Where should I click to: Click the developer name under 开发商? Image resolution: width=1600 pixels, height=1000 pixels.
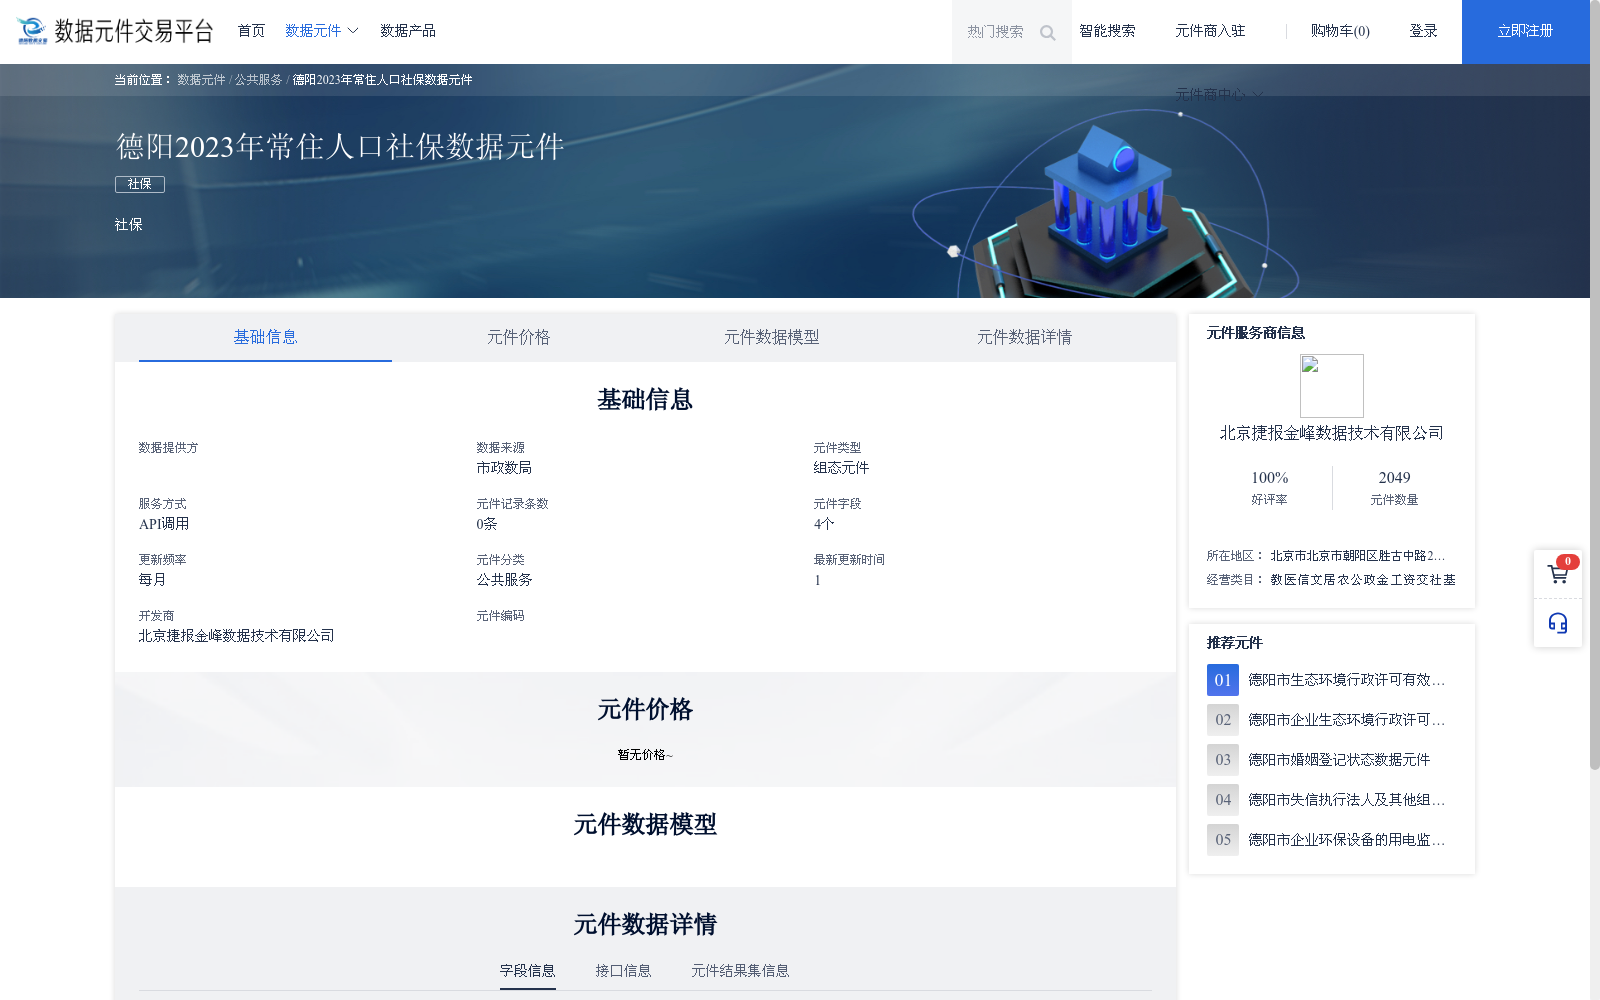(x=236, y=636)
